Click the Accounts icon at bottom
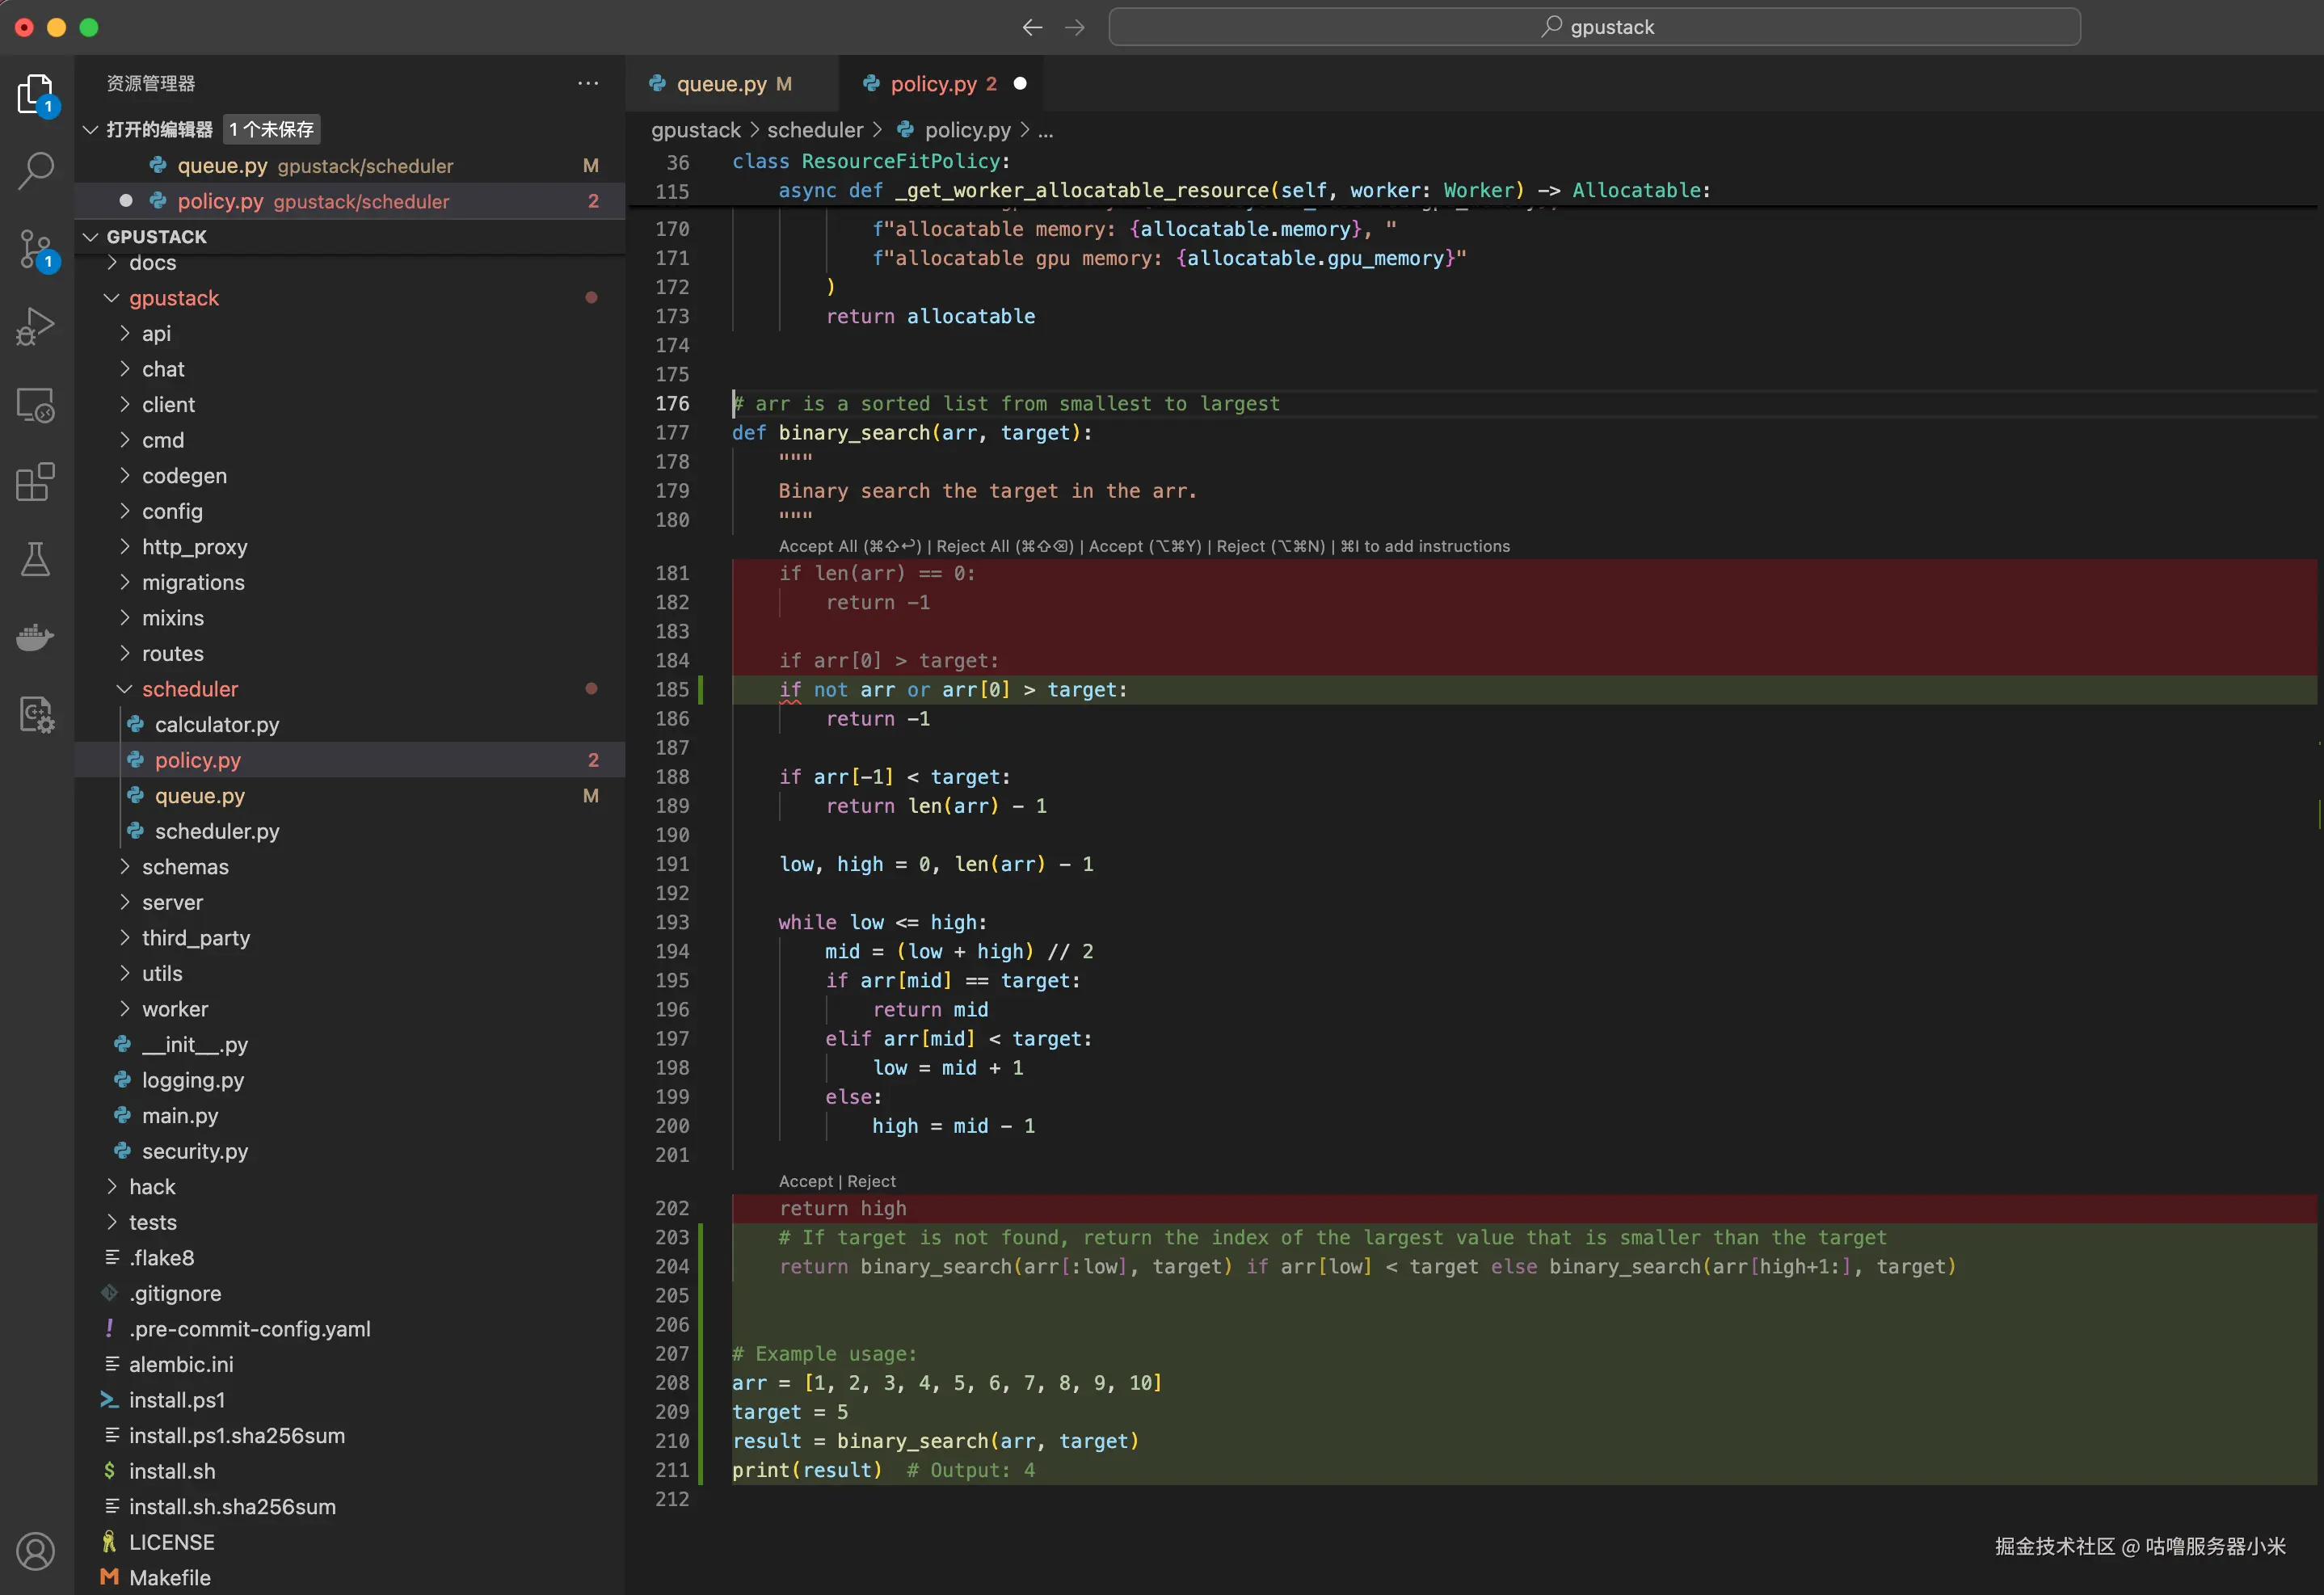 [36, 1551]
